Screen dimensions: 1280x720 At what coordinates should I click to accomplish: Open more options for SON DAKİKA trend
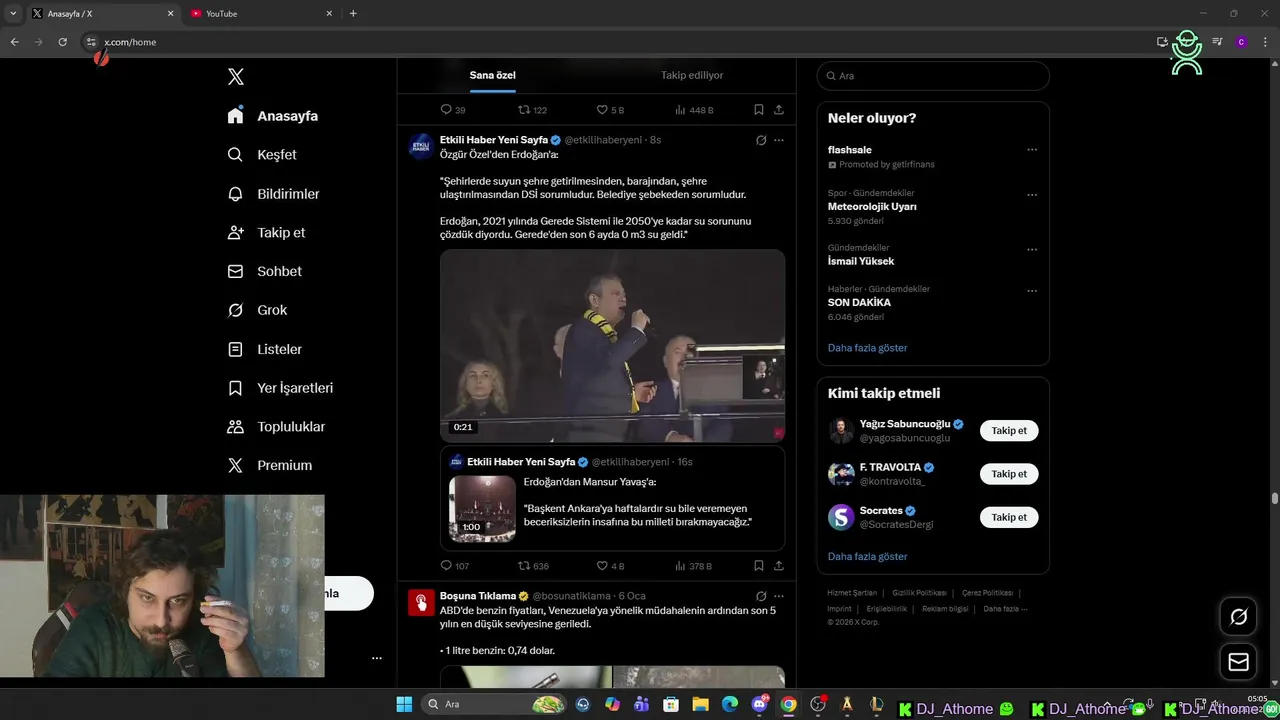click(x=1032, y=291)
